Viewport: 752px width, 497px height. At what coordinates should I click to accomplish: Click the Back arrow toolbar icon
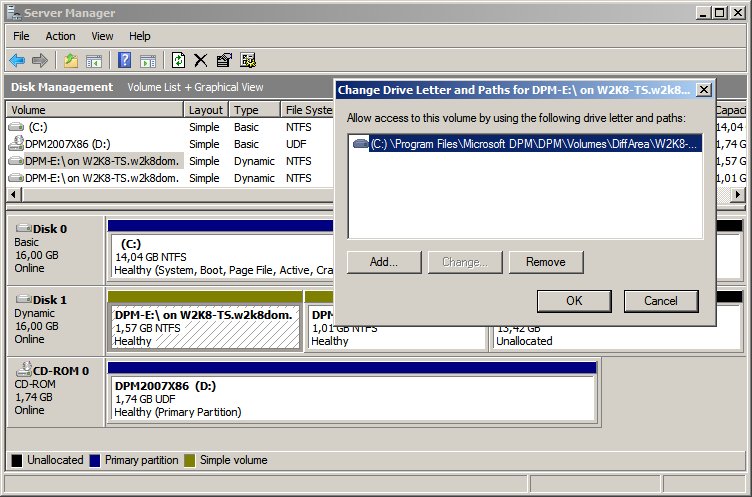(17, 60)
